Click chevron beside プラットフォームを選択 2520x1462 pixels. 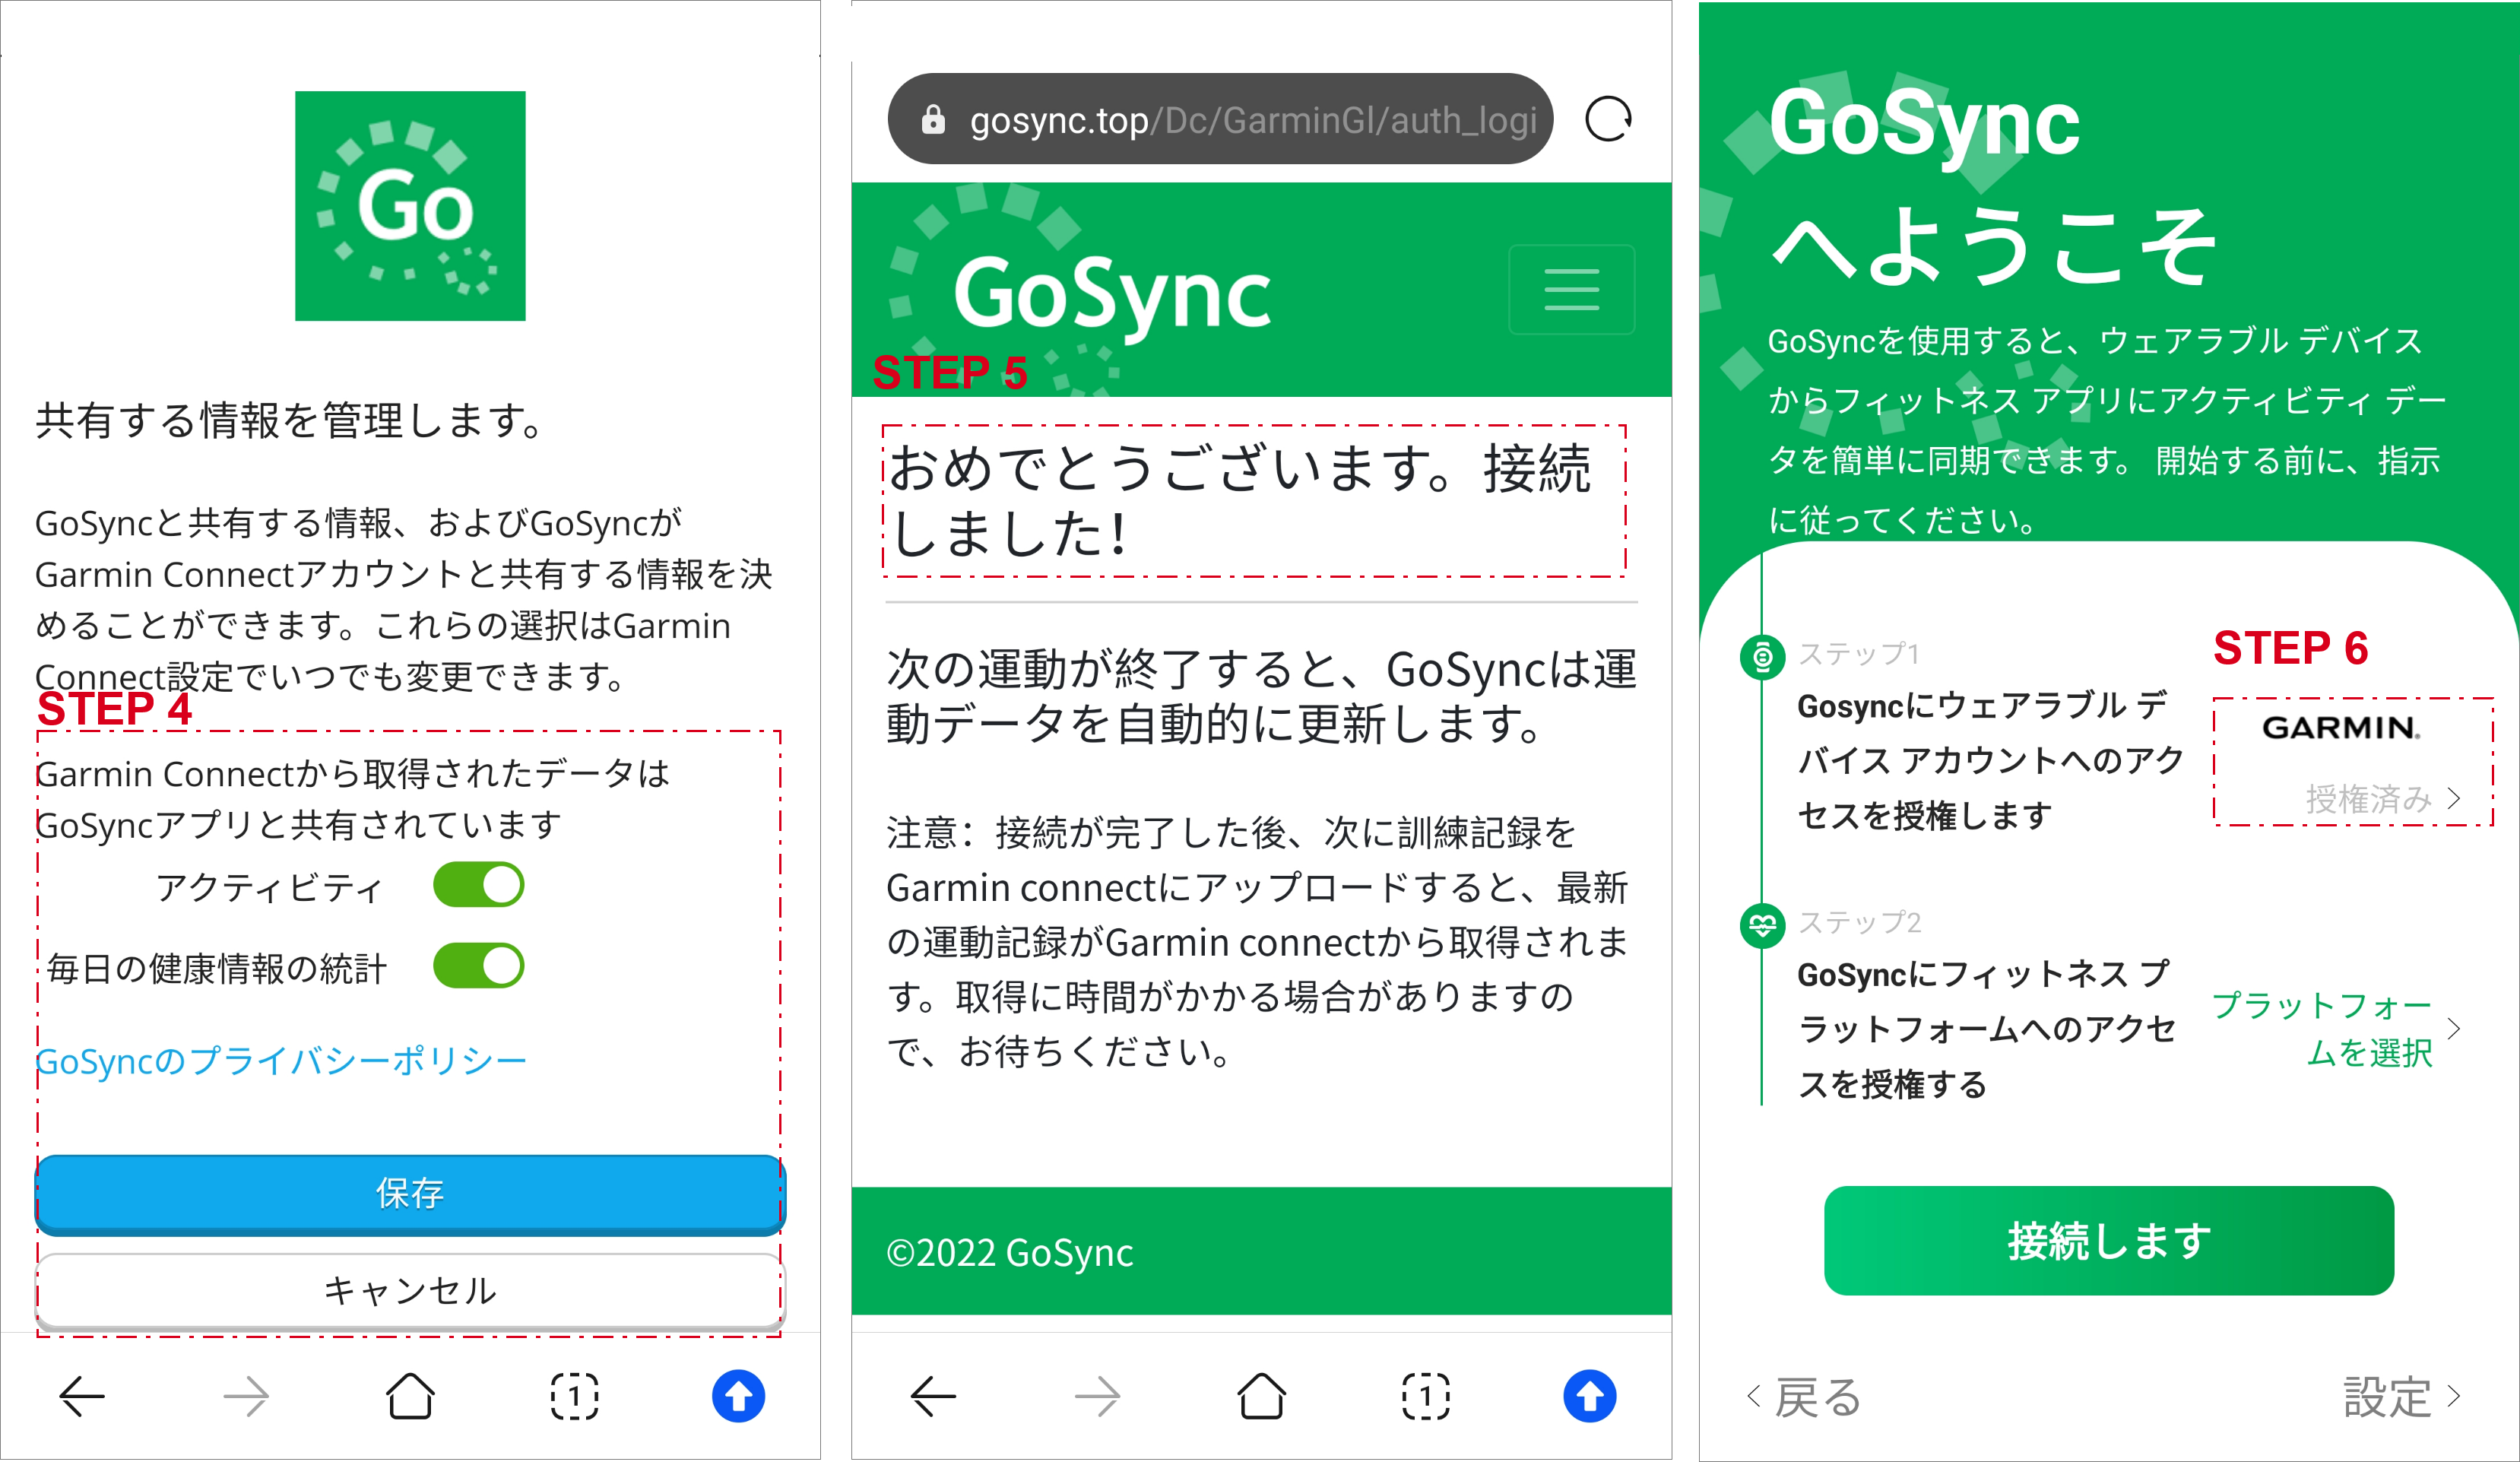pyautogui.click(x=2453, y=1028)
